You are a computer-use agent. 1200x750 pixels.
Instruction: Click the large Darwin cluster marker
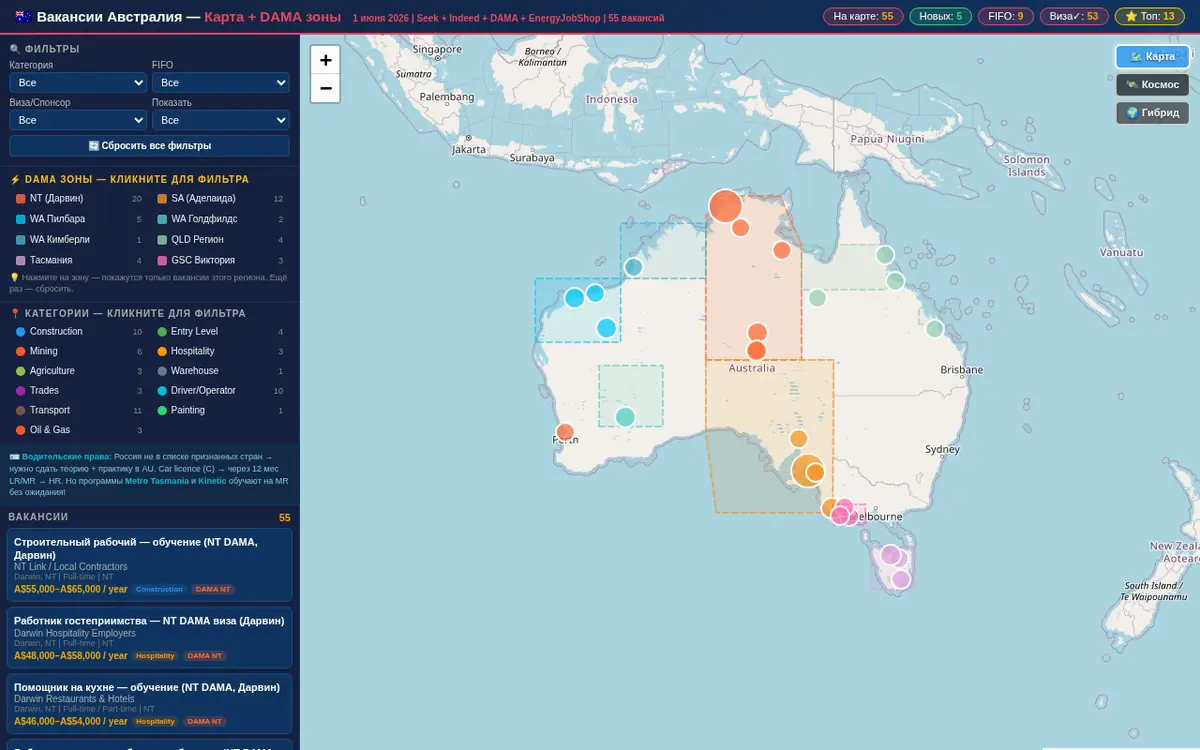click(x=725, y=206)
